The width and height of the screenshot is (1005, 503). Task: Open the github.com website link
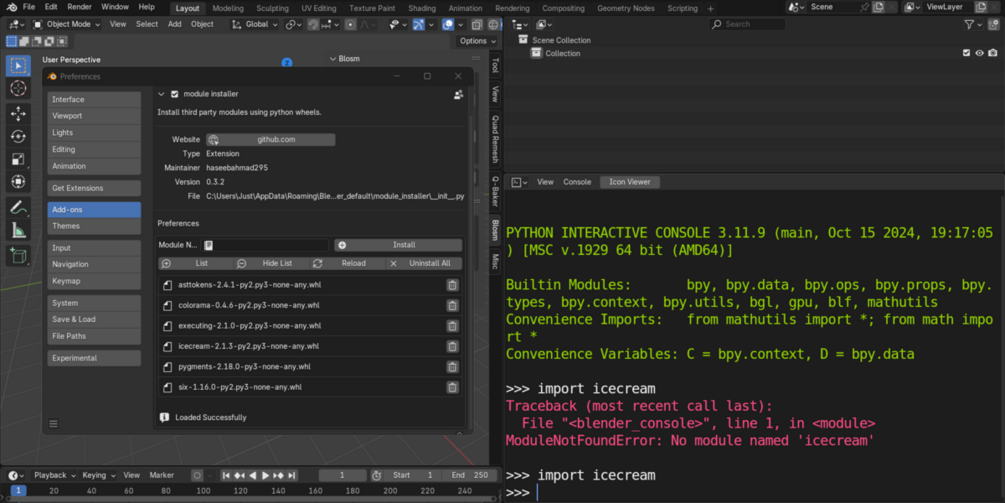(x=270, y=140)
